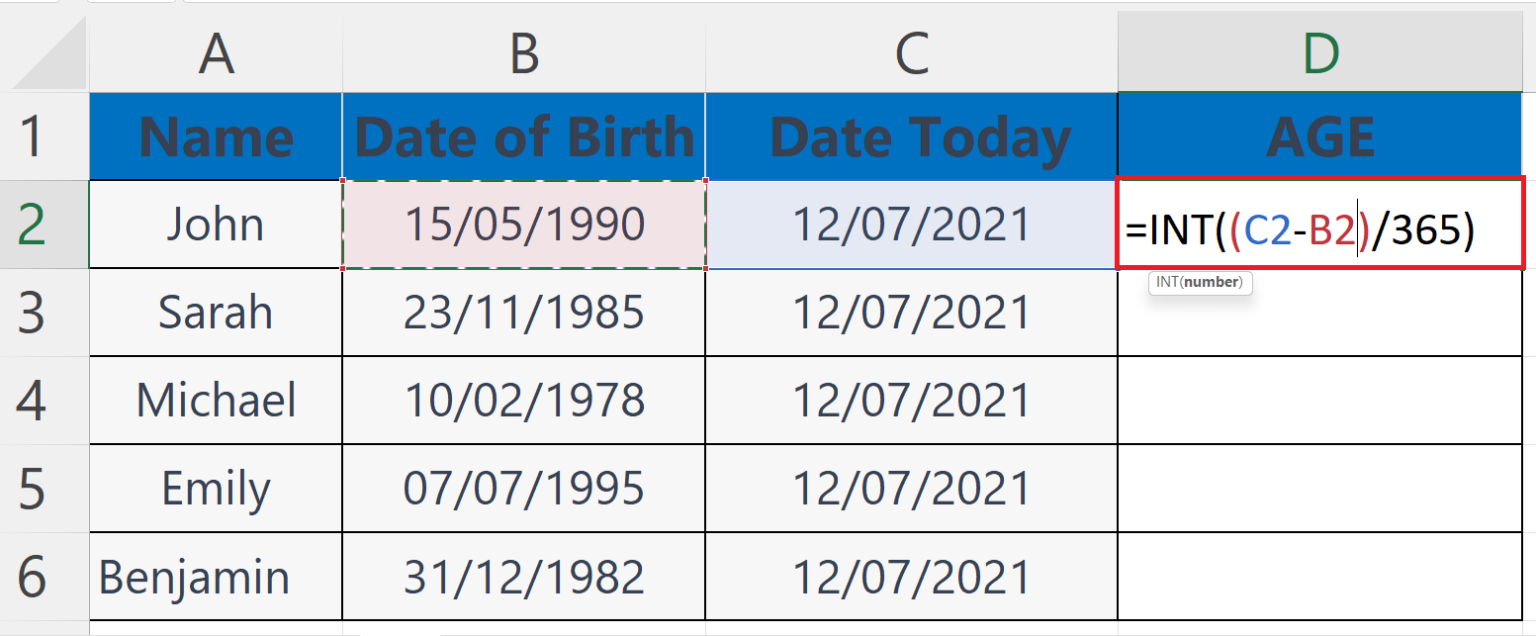Click the Date Today header cell
Screen dimensions: 1536x636
pos(910,135)
